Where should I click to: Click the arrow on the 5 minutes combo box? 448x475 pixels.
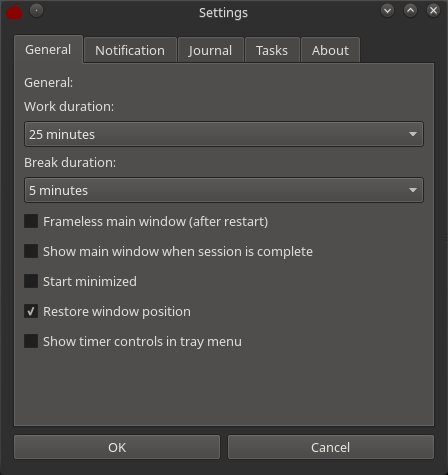413,190
